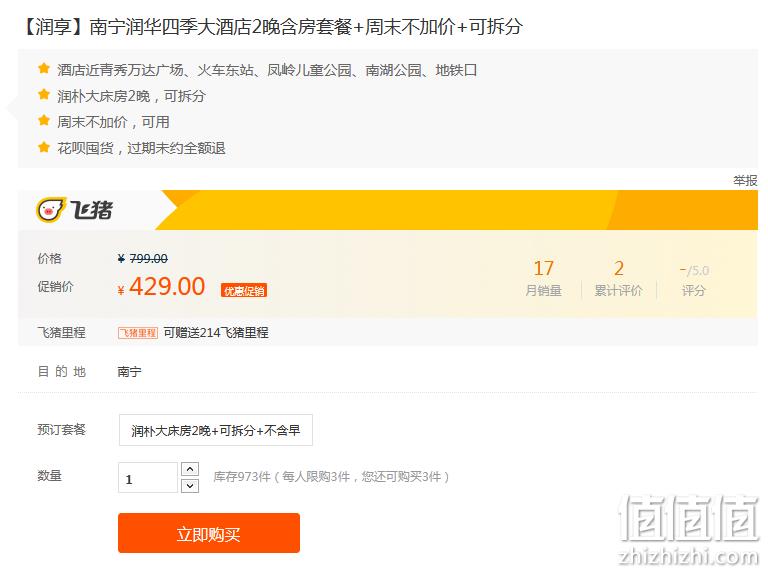
Task: Click the quantity input field
Action: pos(148,478)
